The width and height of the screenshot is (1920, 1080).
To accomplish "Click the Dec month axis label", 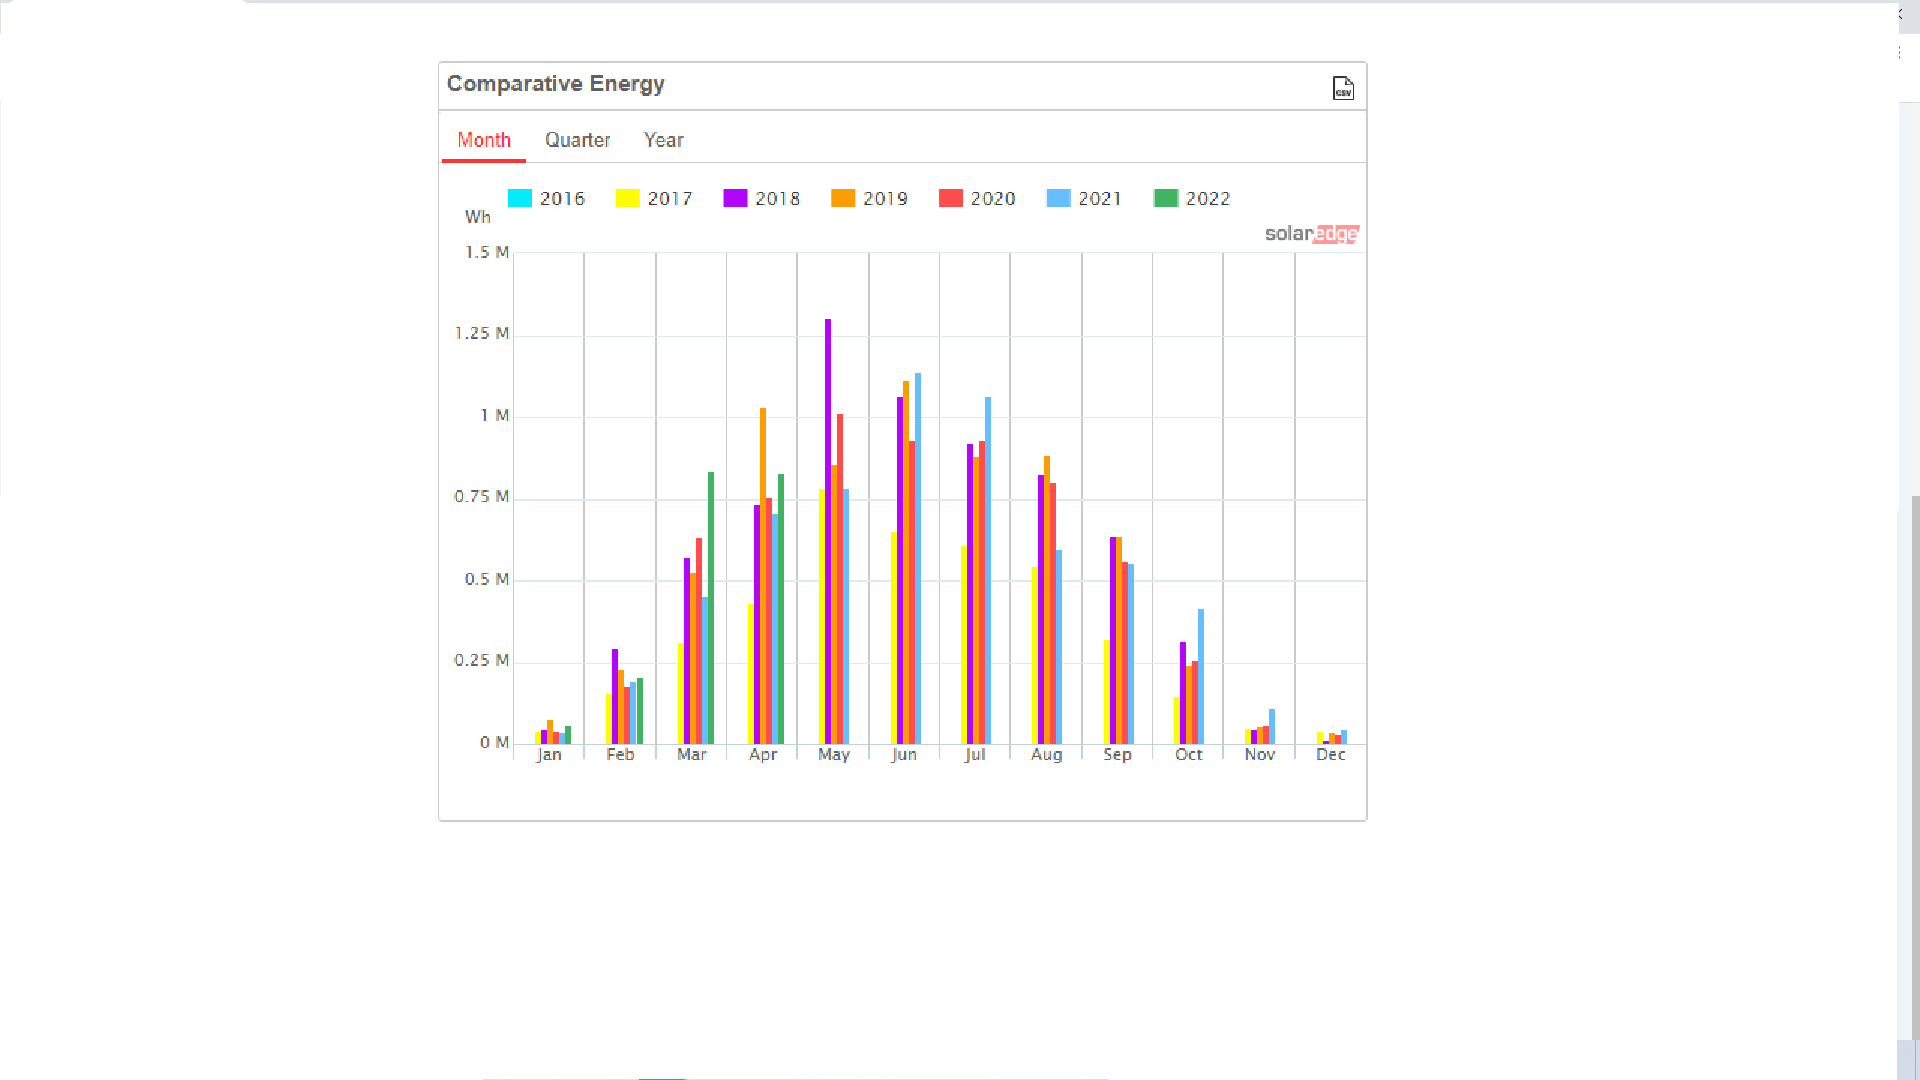I will [x=1330, y=755].
